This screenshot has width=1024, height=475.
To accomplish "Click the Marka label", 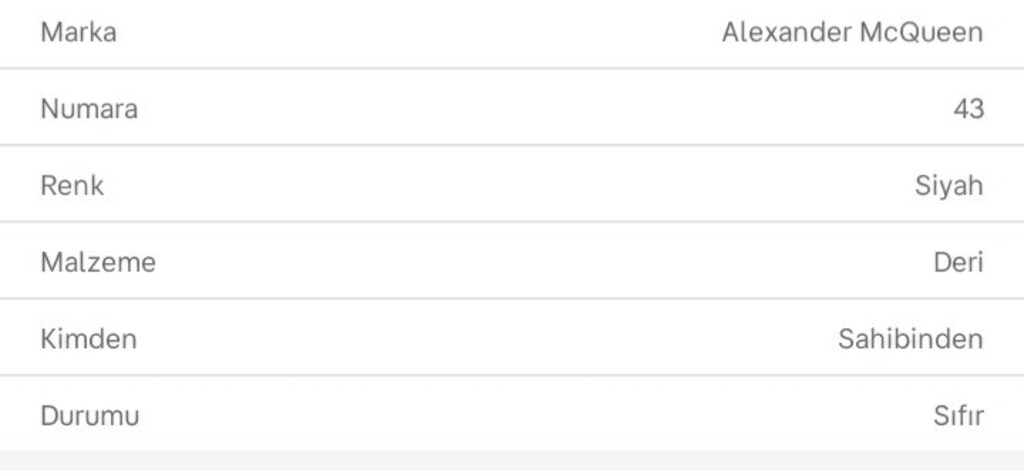I will tap(78, 32).
